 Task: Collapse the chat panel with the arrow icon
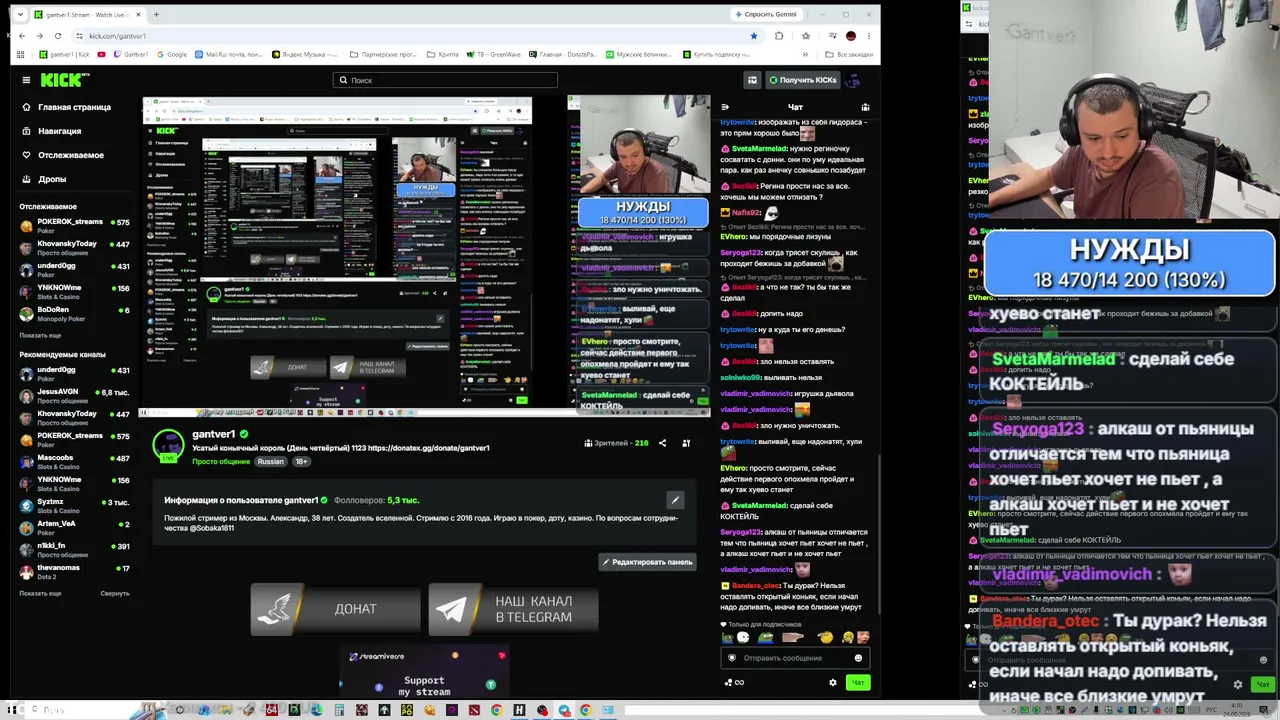click(x=725, y=107)
